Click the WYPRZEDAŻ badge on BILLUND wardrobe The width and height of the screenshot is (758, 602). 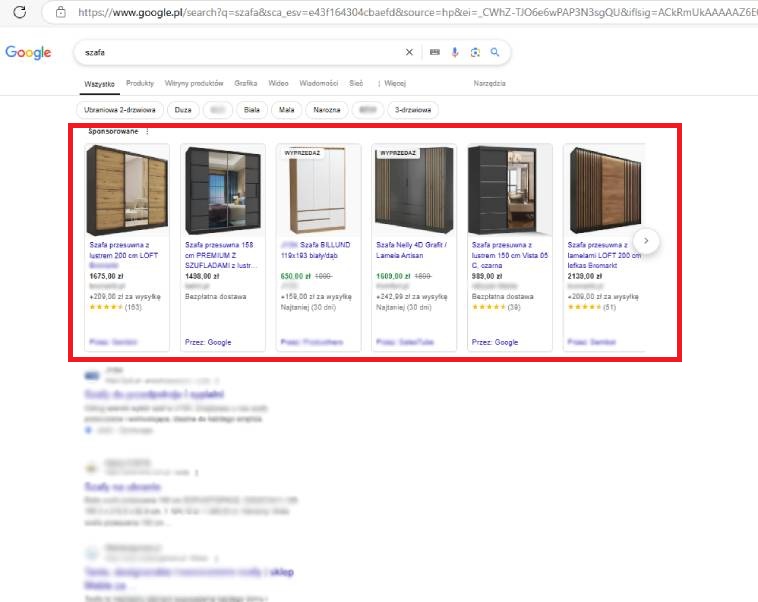point(302,153)
